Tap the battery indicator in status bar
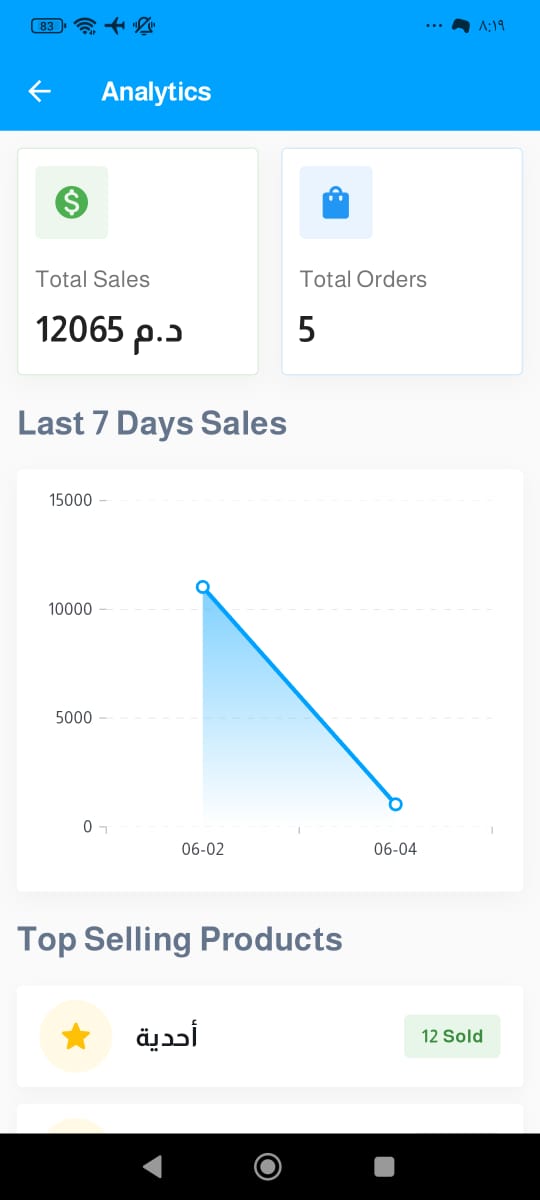540x1200 pixels. point(48,26)
